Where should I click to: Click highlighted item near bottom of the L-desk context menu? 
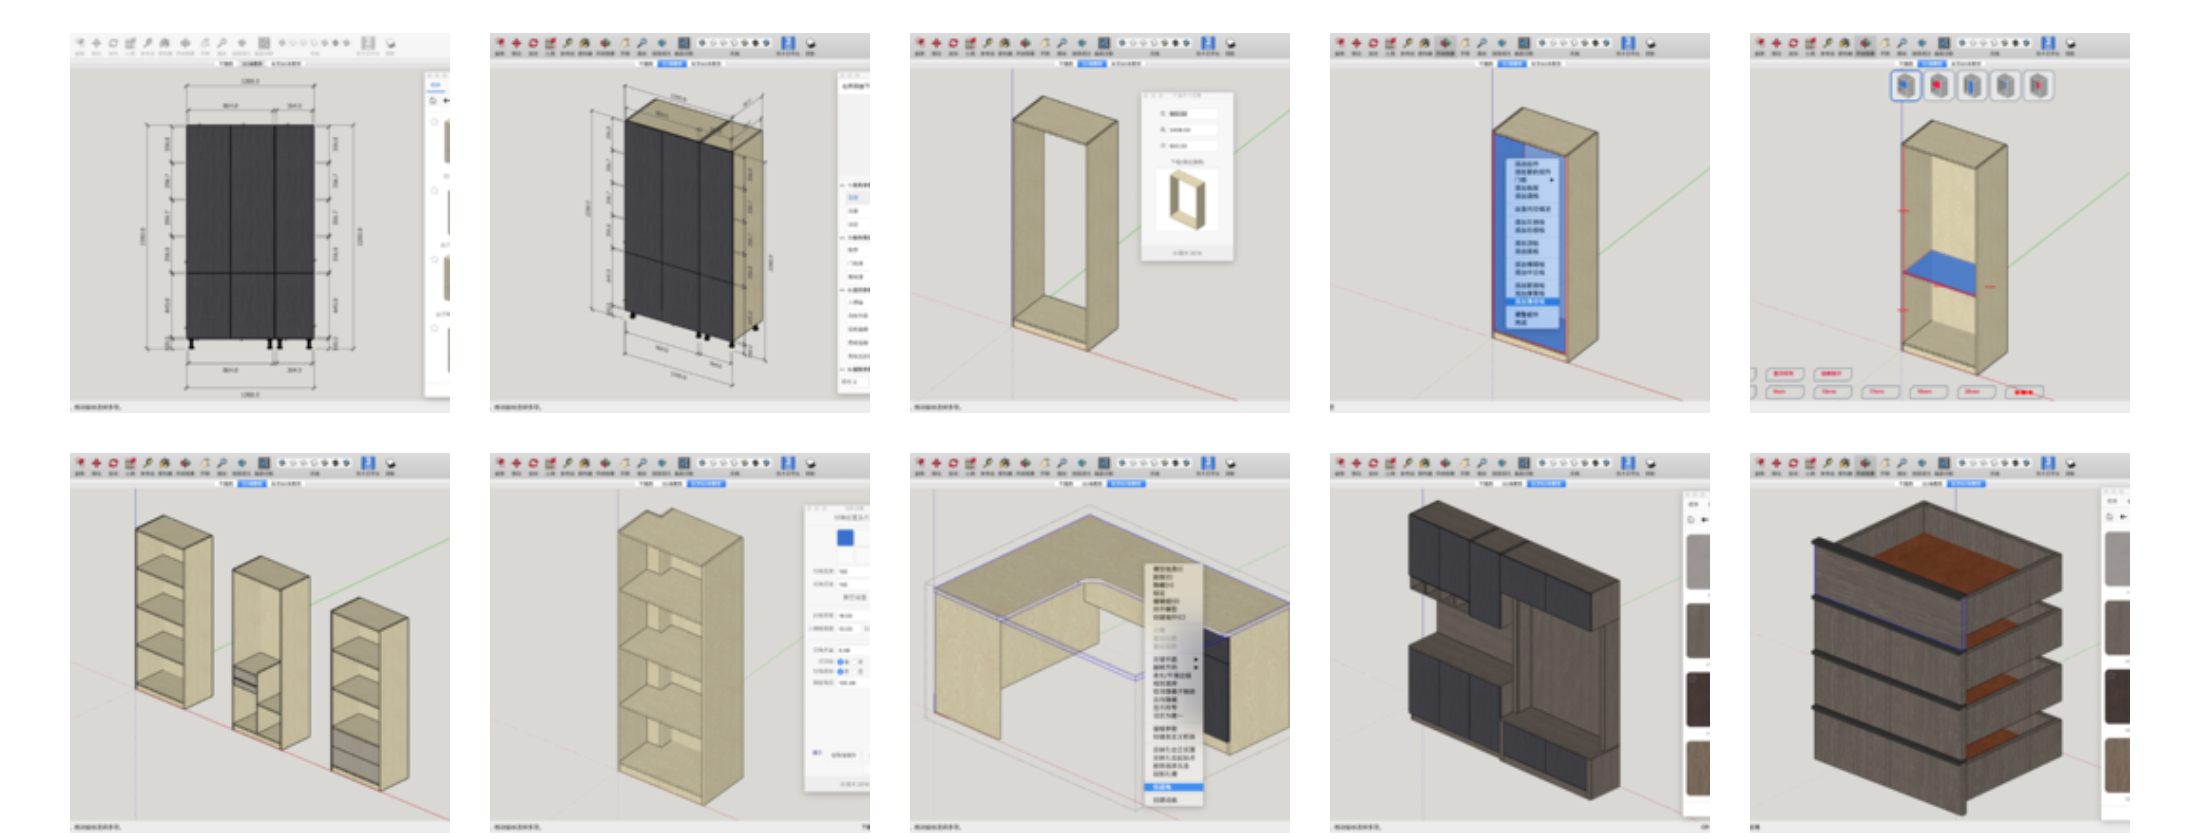pyautogui.click(x=1172, y=787)
